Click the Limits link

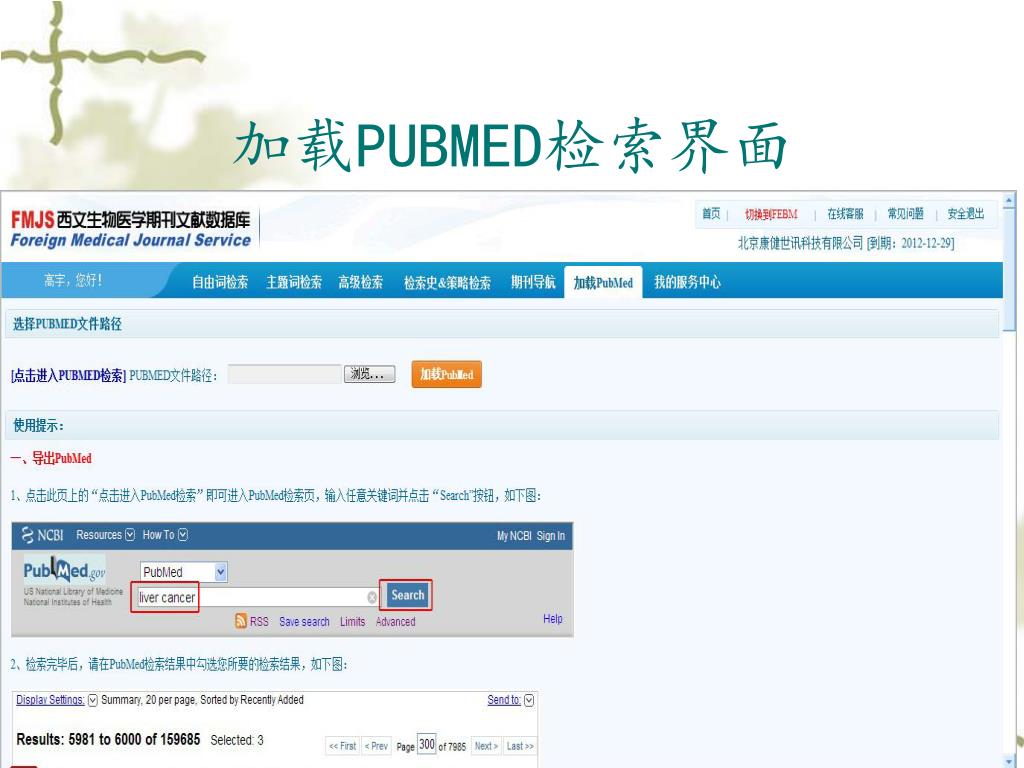[x=352, y=622]
